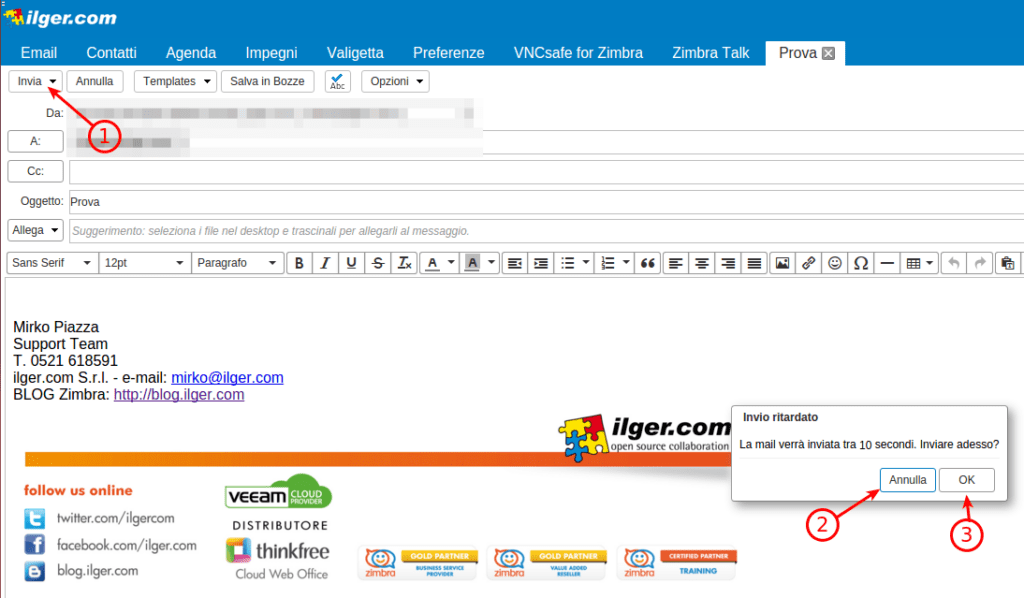Open the 12pt font size dropdown

coord(144,262)
